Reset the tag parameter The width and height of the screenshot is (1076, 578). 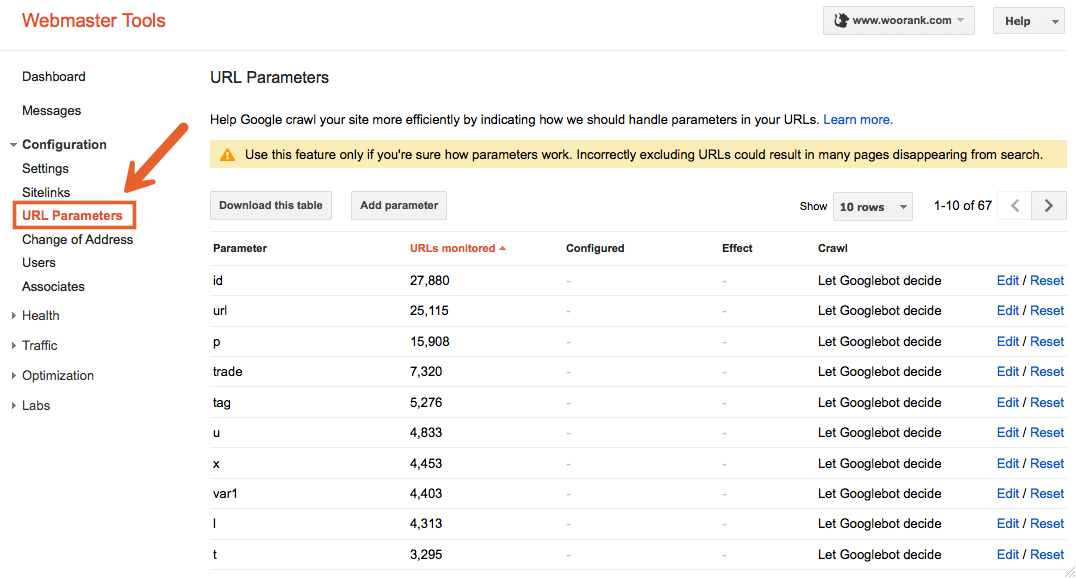click(x=1047, y=403)
